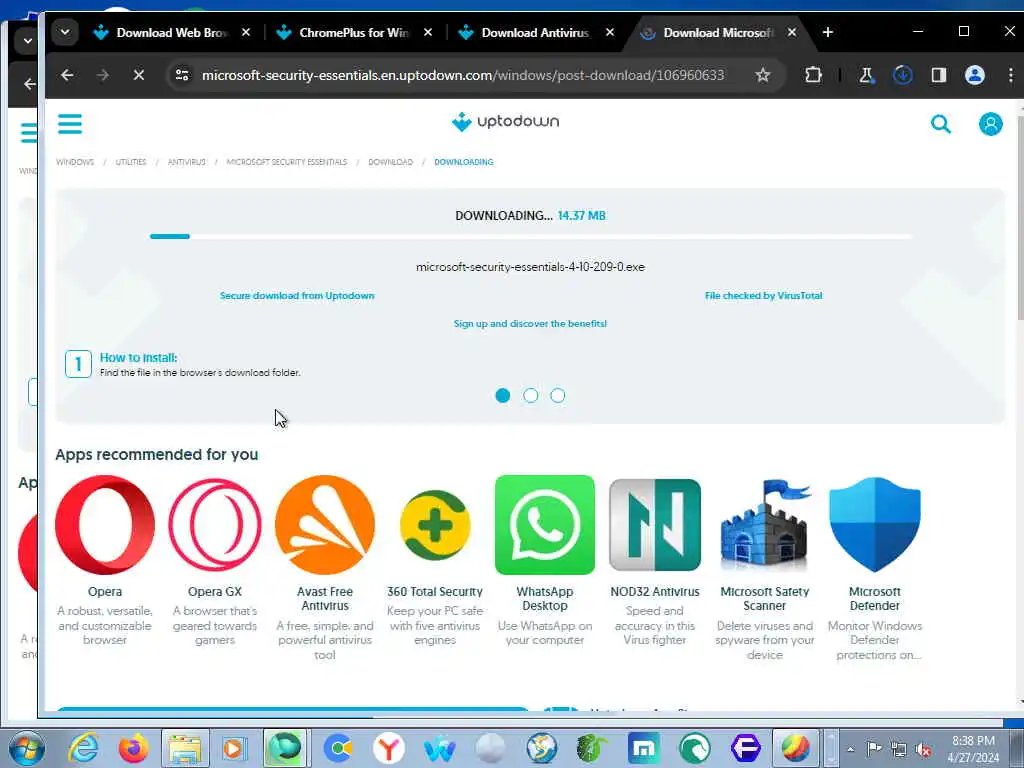Open a new browser tab
1024x768 pixels.
[827, 32]
